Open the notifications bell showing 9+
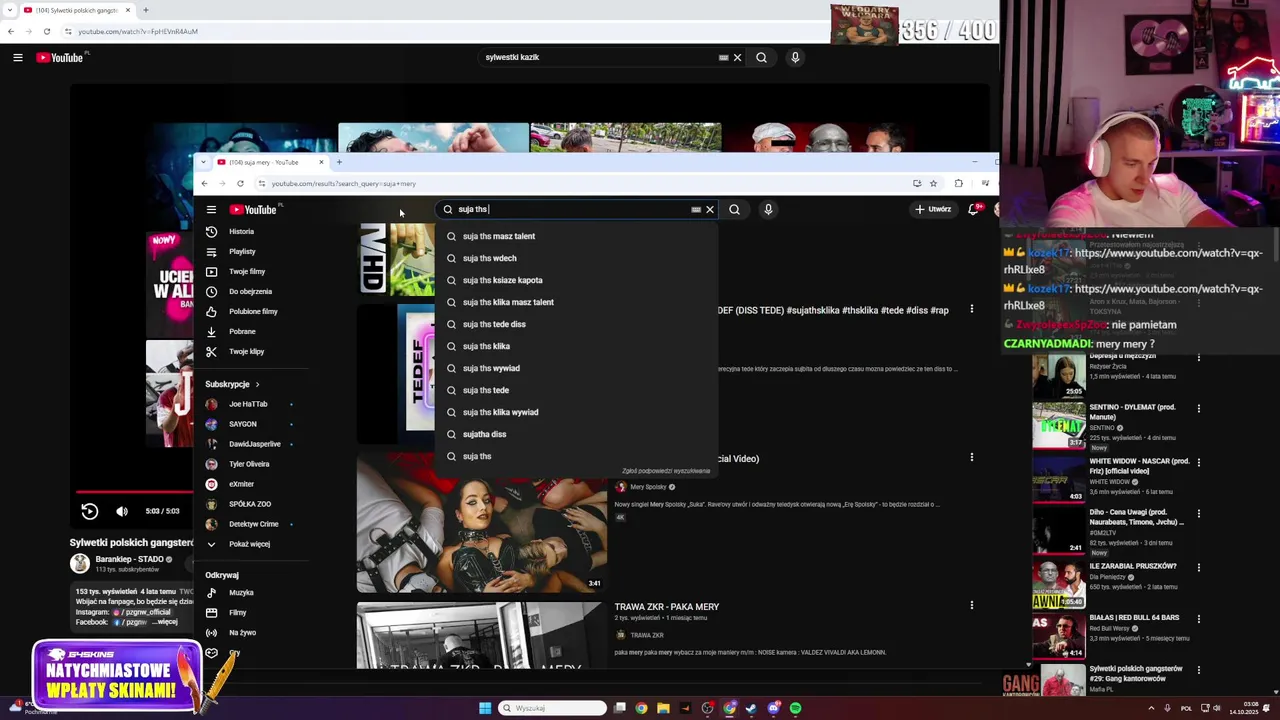Viewport: 1280px width, 720px height. tap(974, 210)
